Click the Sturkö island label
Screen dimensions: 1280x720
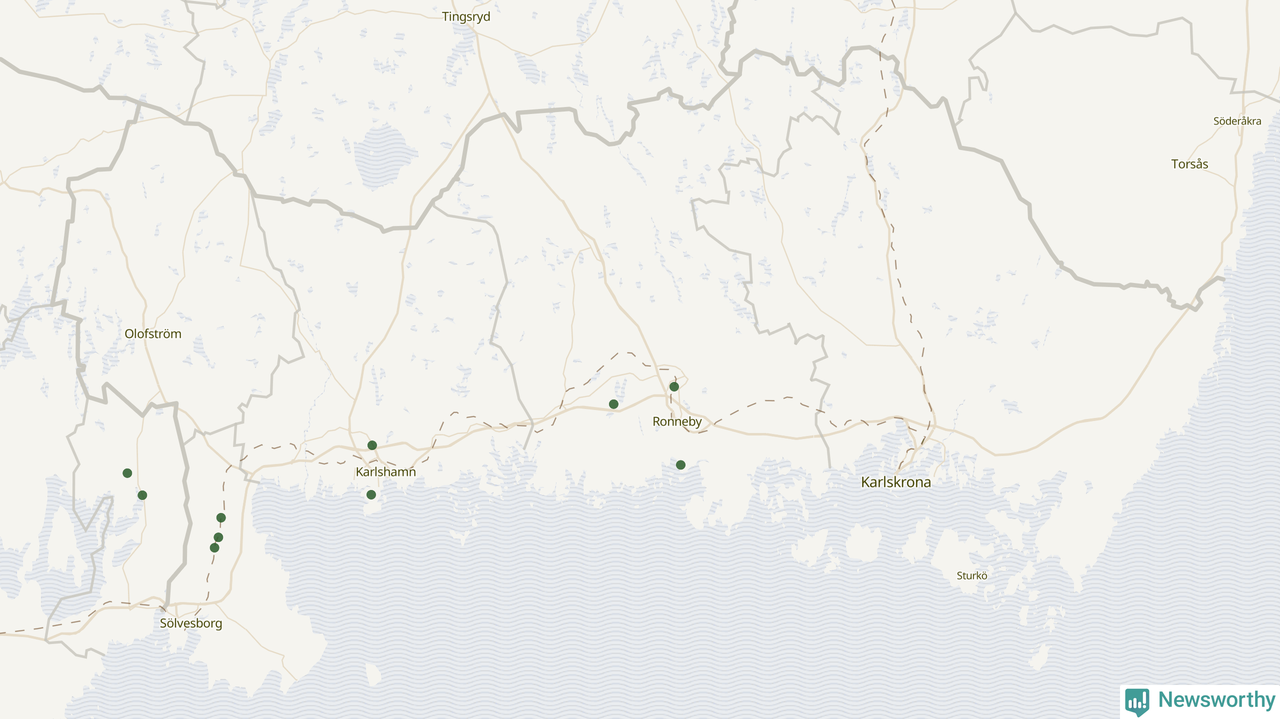[x=972, y=575]
